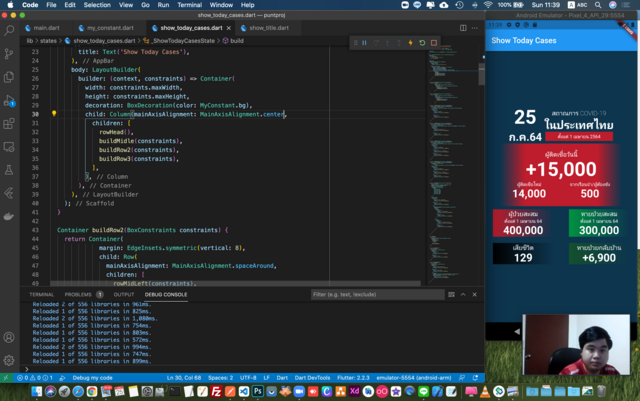This screenshot has width=640, height=401.
Task: Open the status bar errors and warnings count
Action: click(35, 378)
